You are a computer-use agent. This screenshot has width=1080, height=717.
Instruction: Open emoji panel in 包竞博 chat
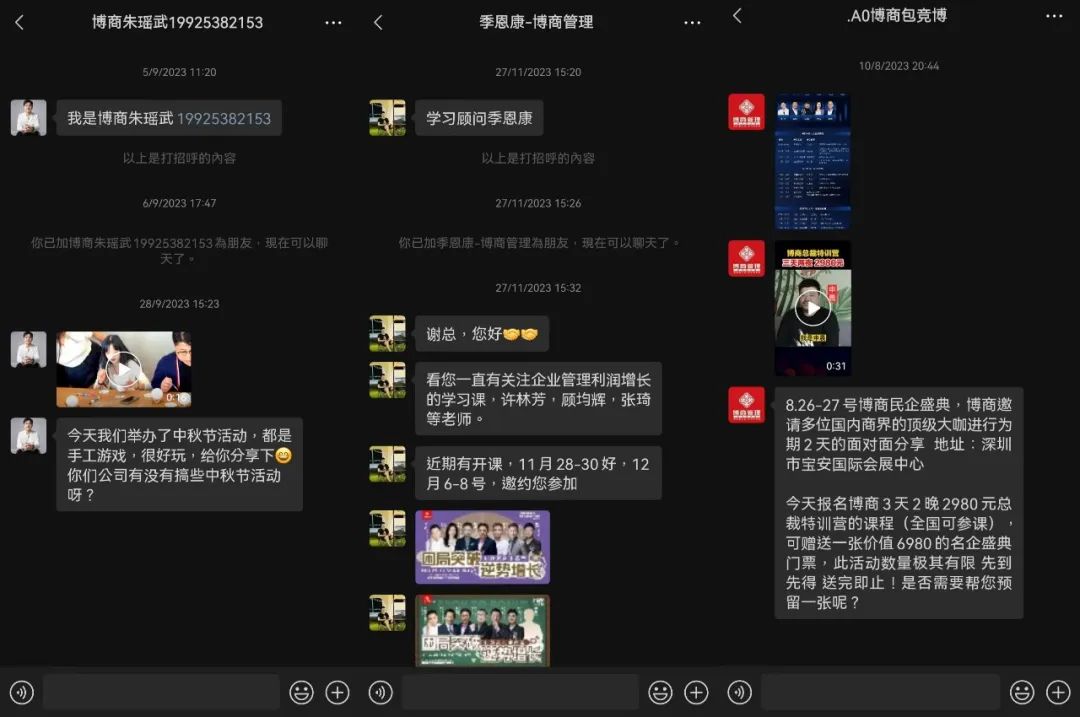coord(1021,692)
